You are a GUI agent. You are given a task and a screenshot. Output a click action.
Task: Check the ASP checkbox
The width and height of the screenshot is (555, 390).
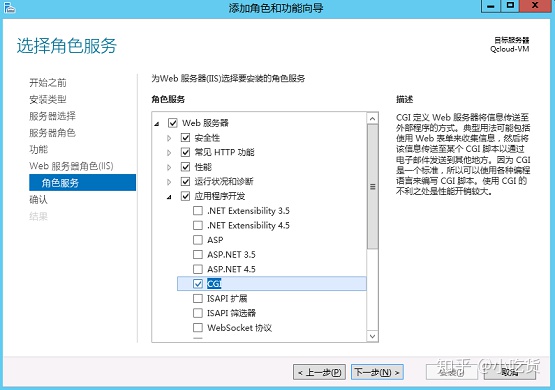pos(198,240)
